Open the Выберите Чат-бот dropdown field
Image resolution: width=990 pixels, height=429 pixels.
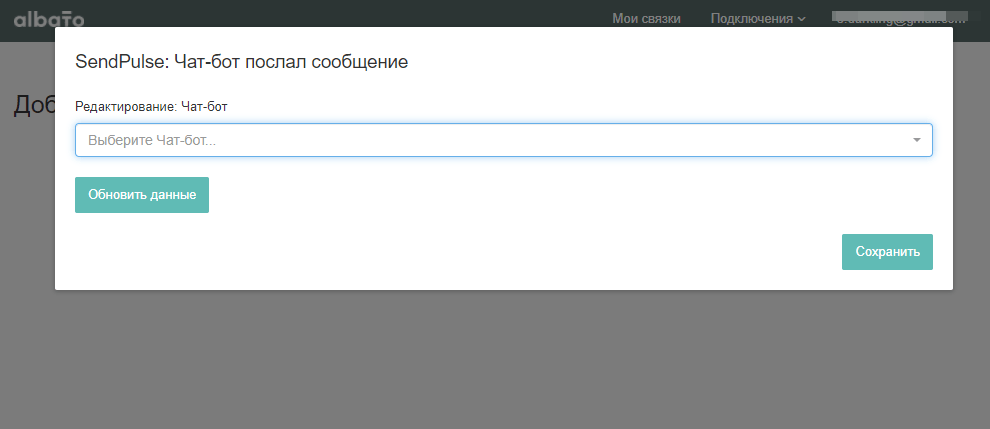[503, 140]
